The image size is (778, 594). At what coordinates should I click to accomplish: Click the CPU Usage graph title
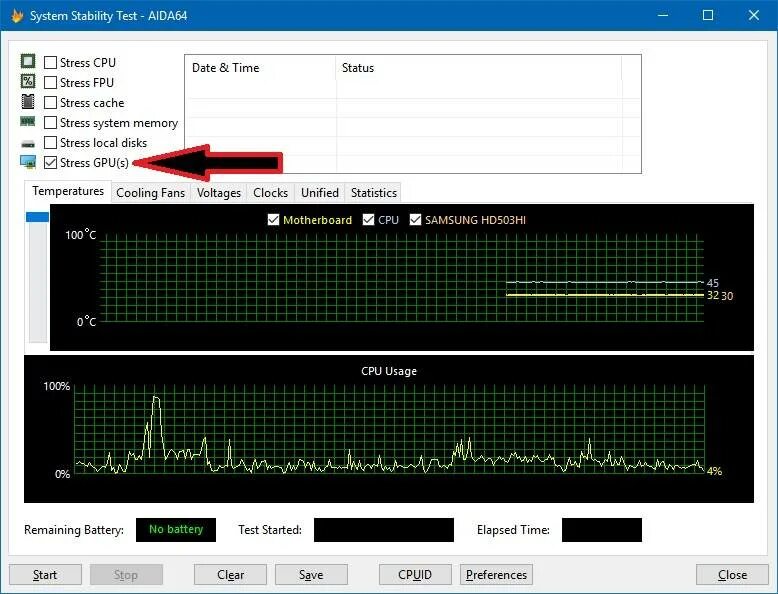pos(389,371)
